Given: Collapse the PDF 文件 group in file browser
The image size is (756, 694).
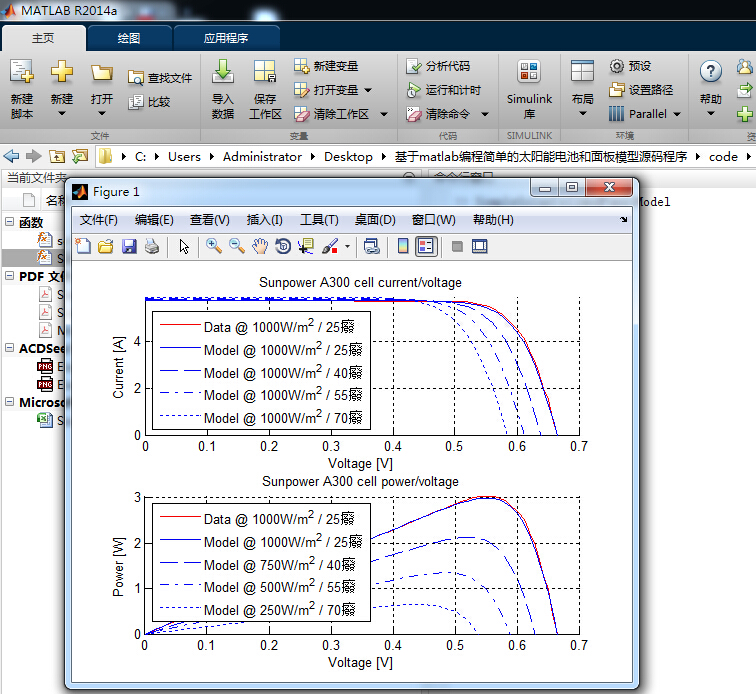Looking at the screenshot, I should point(10,276).
